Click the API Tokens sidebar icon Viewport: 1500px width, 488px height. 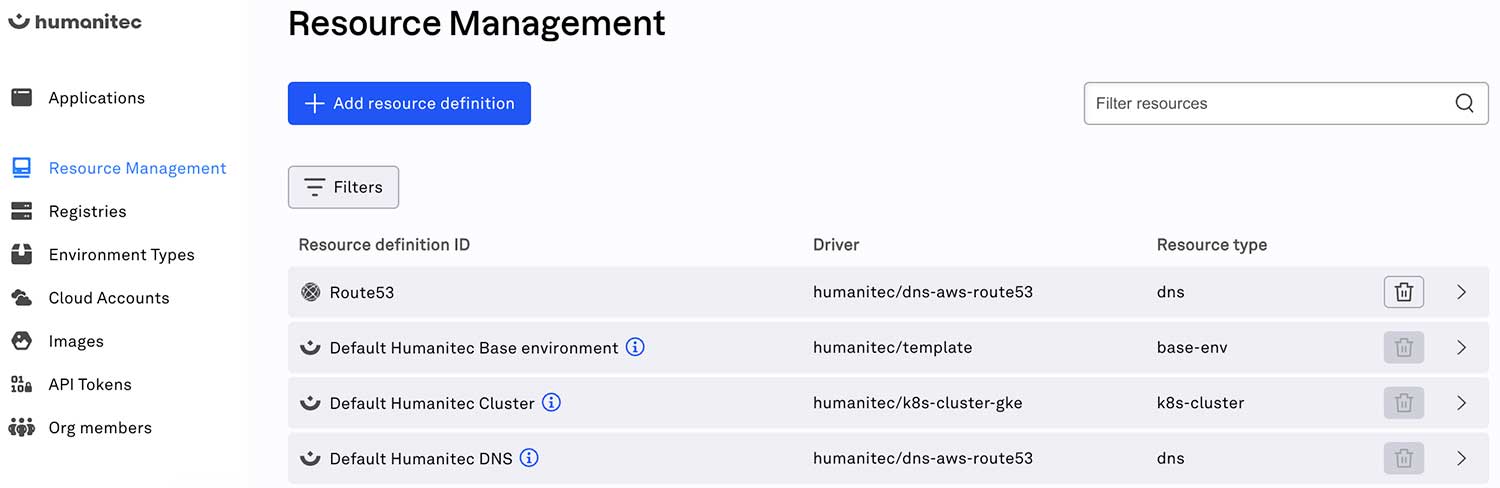pos(22,384)
